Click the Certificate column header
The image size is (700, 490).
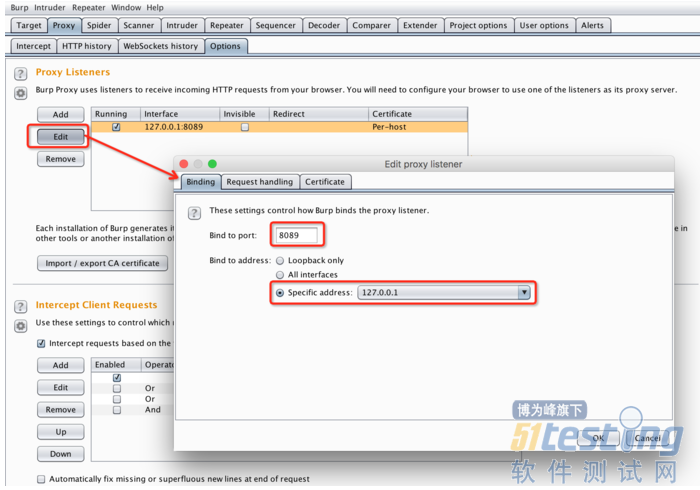coord(418,114)
